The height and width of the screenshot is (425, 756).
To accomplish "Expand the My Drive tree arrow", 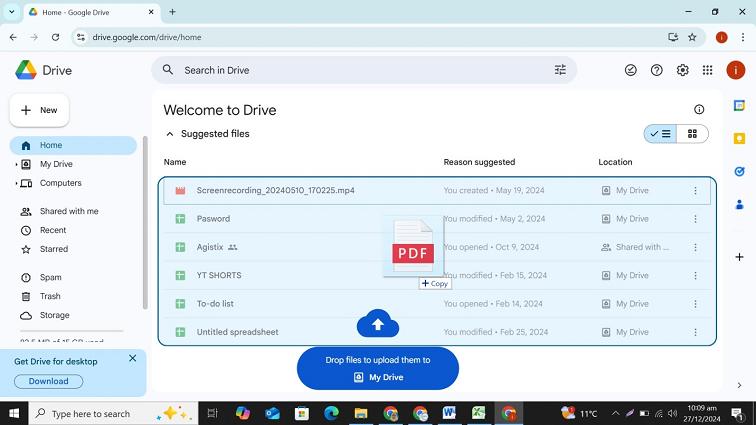I will [x=16, y=165].
